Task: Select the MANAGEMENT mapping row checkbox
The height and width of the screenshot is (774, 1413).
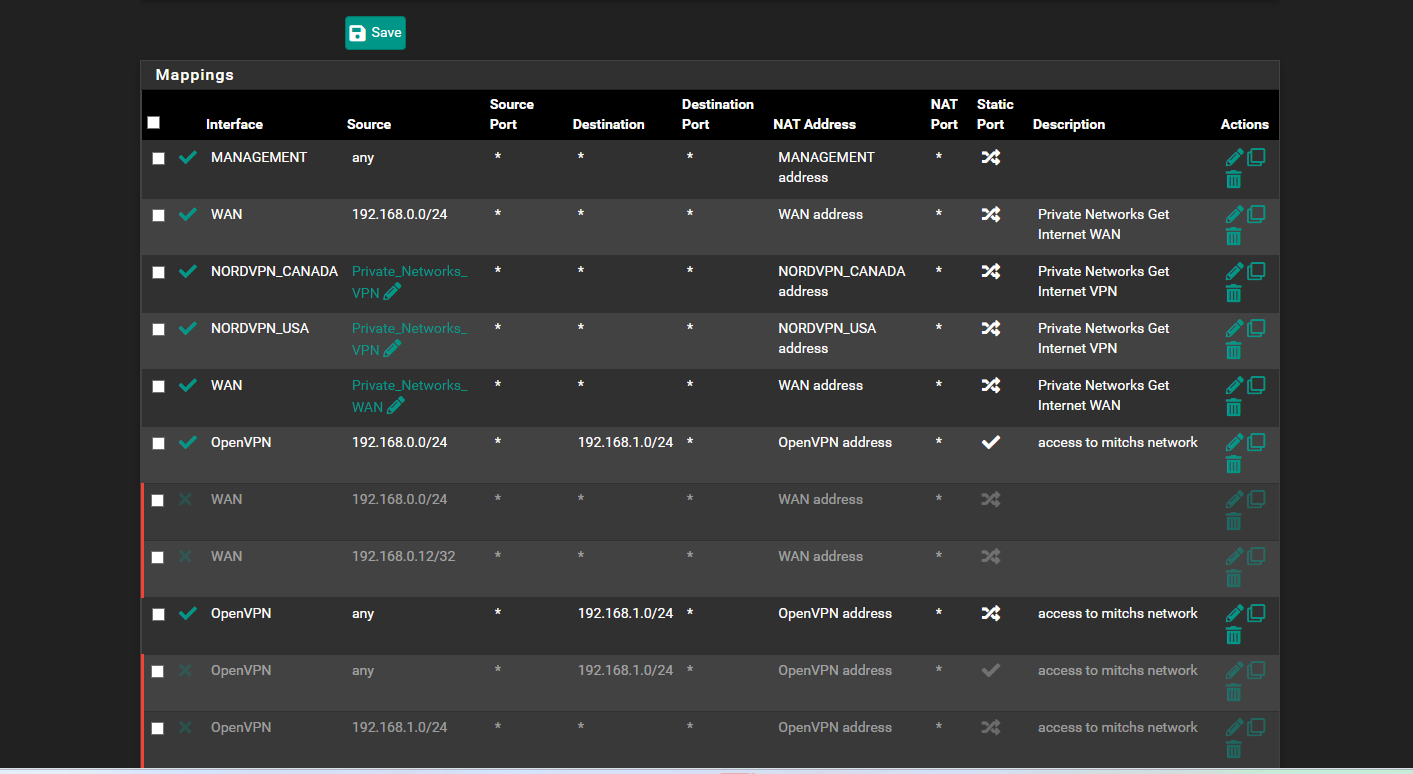Action: pyautogui.click(x=158, y=158)
